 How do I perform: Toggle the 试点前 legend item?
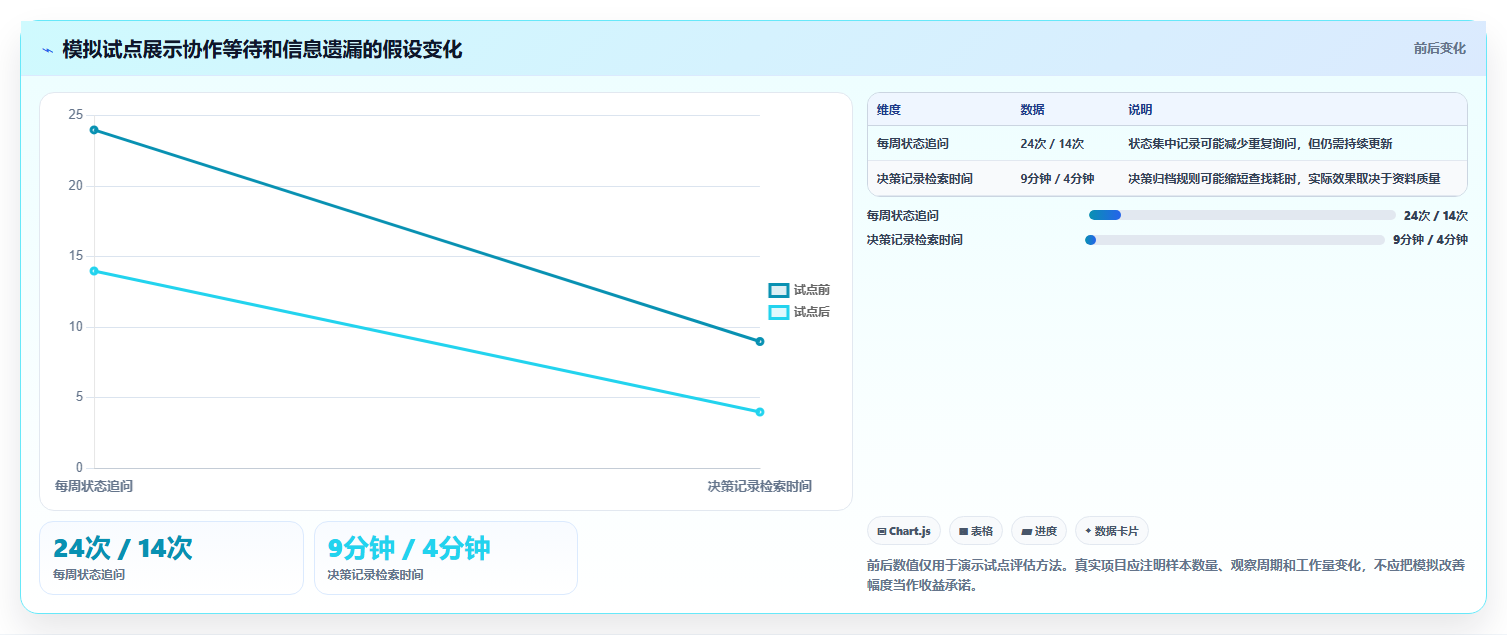[799, 290]
